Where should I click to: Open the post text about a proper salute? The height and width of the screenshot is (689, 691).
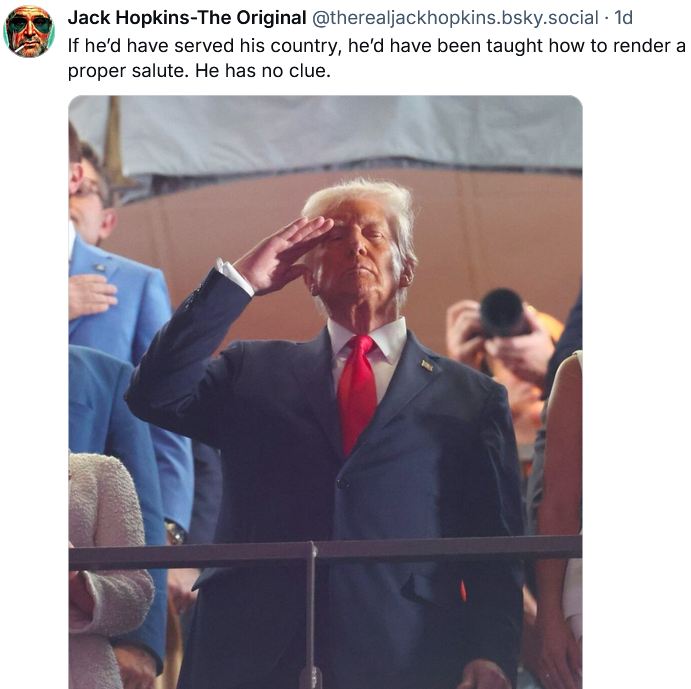tap(377, 58)
